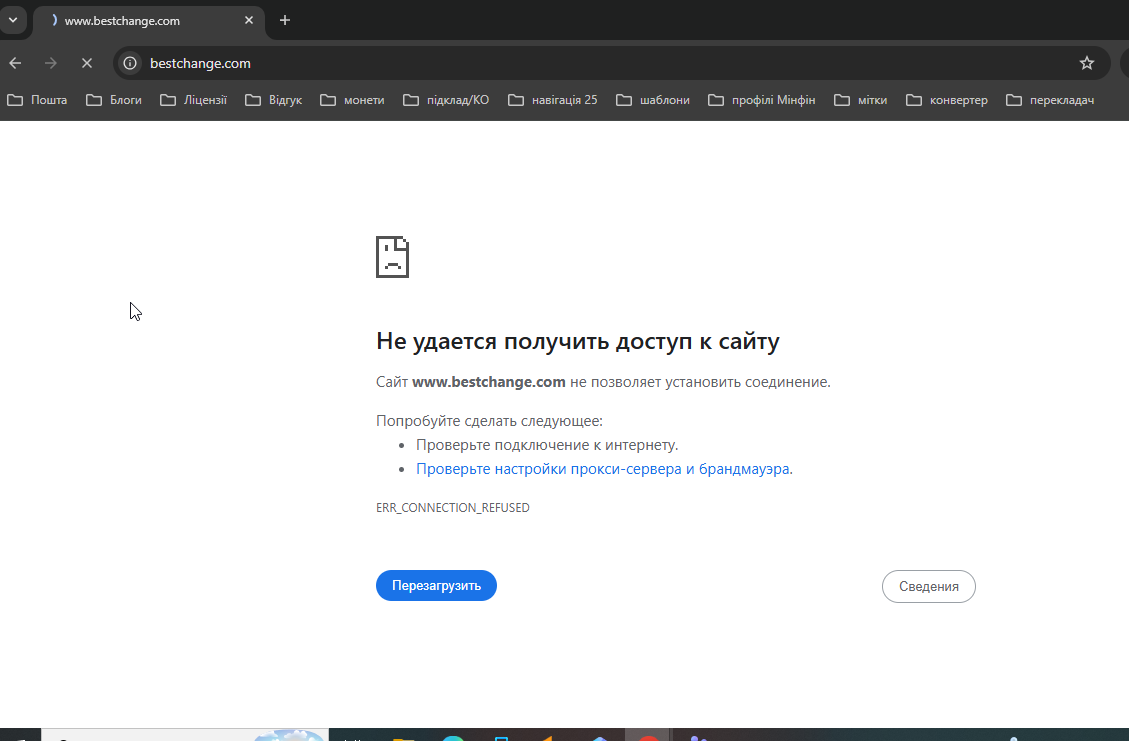1129x741 pixels.
Task: Click the Перезагрузить reload button
Action: [436, 585]
